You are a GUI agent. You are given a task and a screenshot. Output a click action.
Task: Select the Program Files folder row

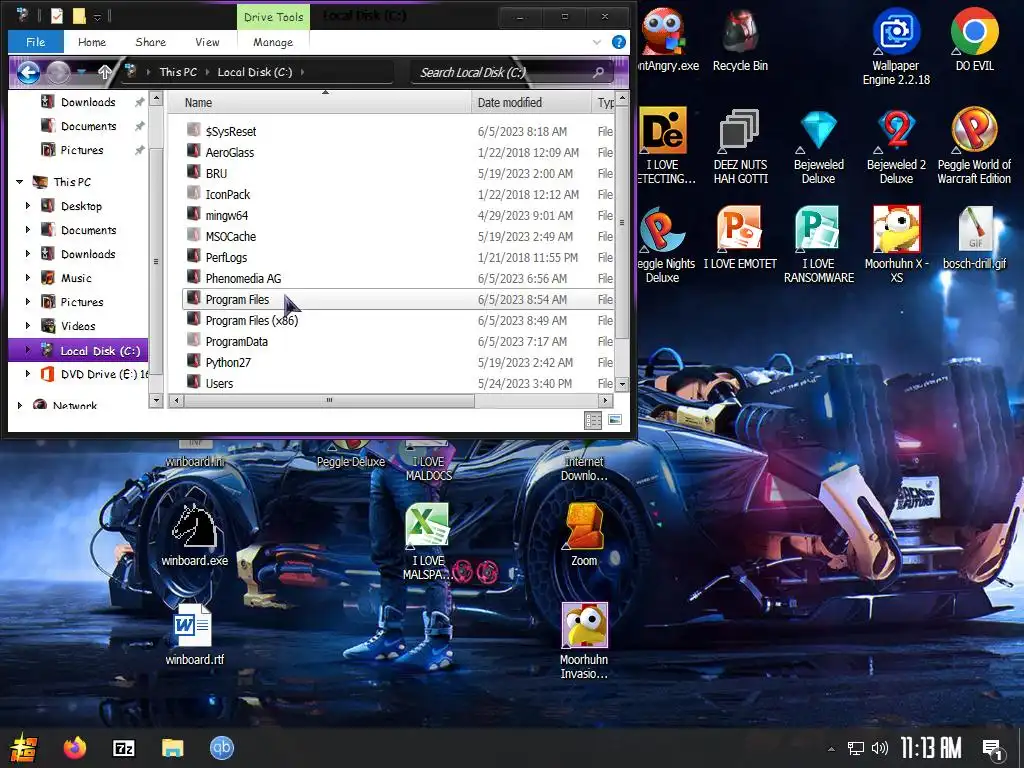click(x=398, y=299)
